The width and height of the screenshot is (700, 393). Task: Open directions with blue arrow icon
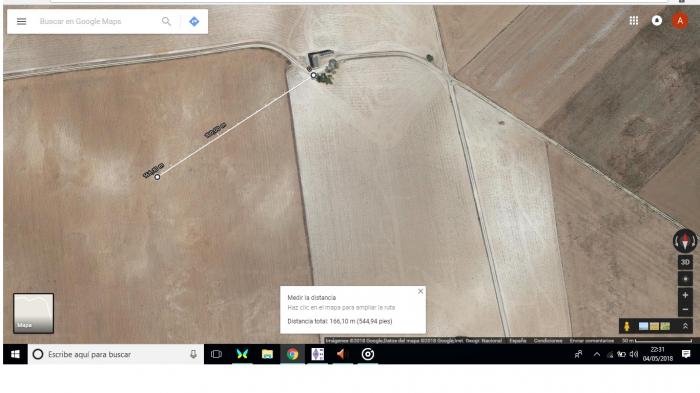[x=194, y=21]
